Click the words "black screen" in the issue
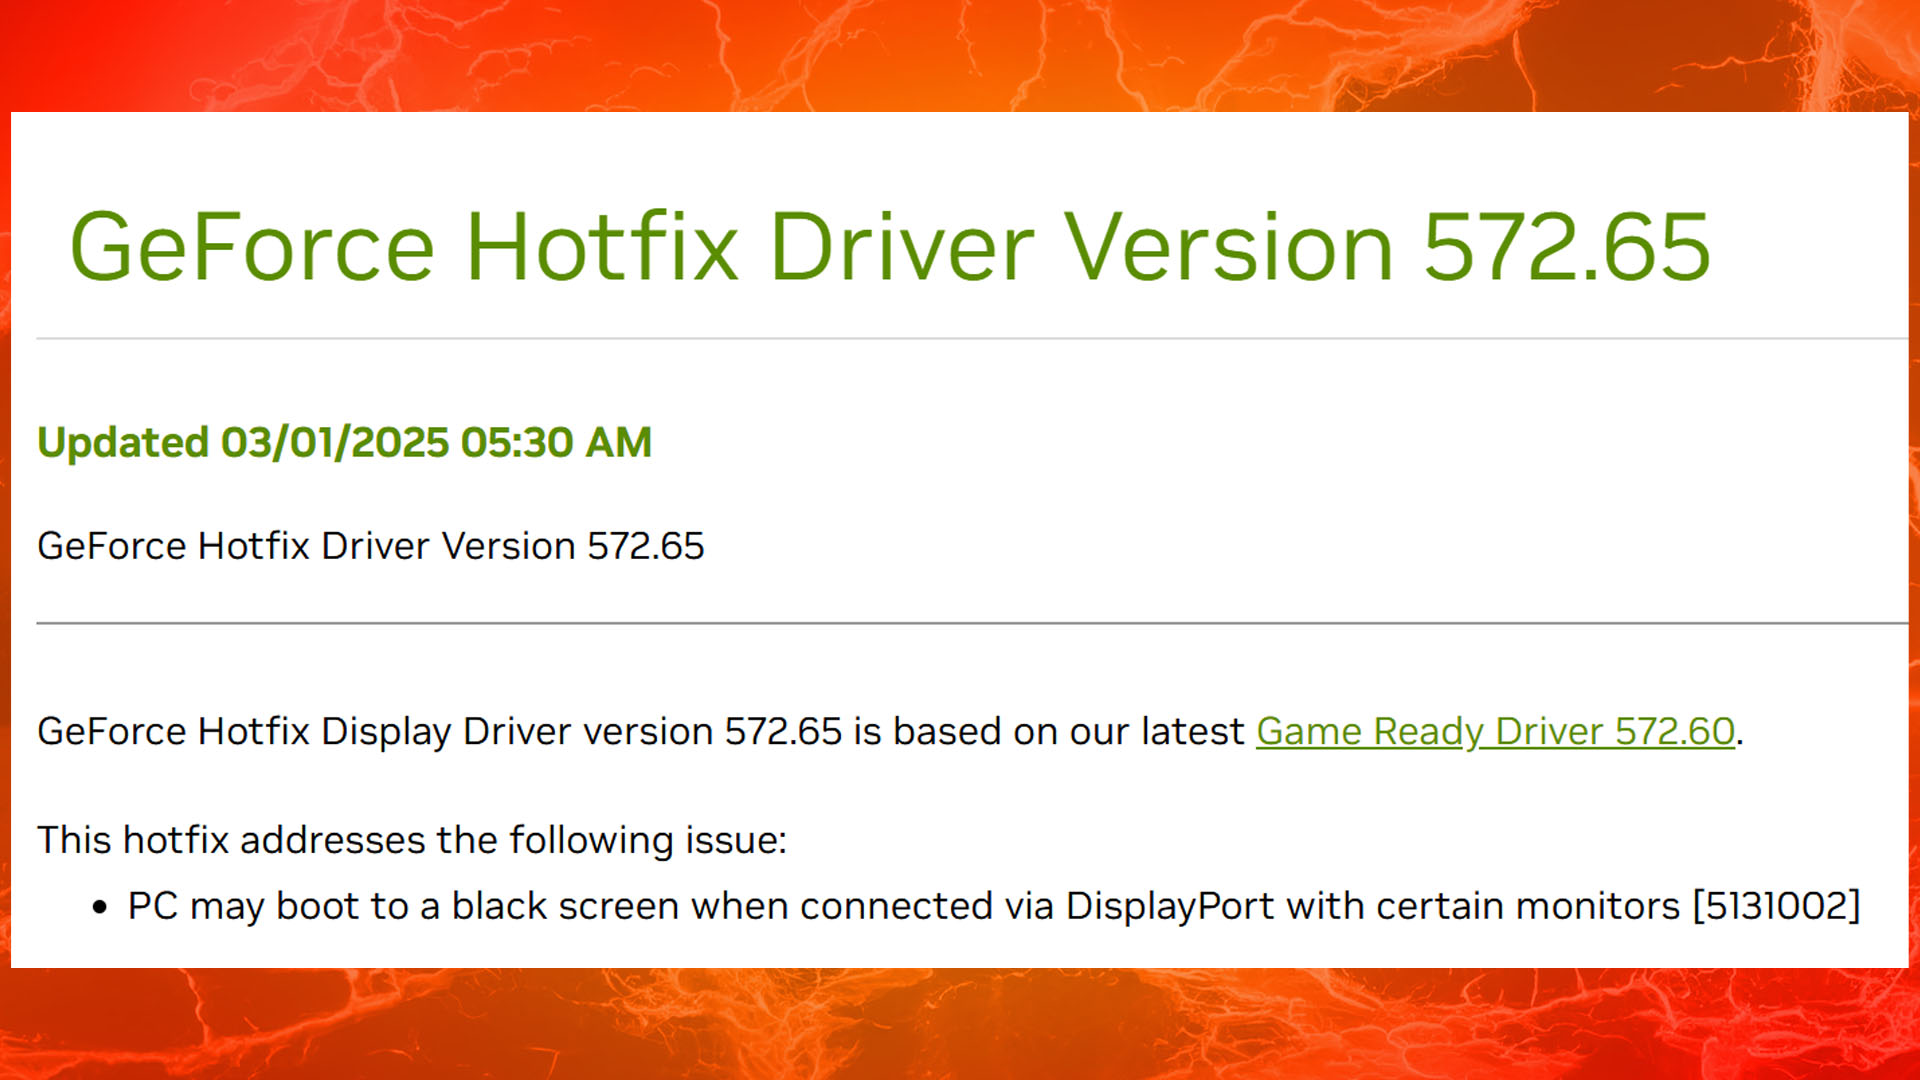The width and height of the screenshot is (1920, 1080). (x=564, y=906)
